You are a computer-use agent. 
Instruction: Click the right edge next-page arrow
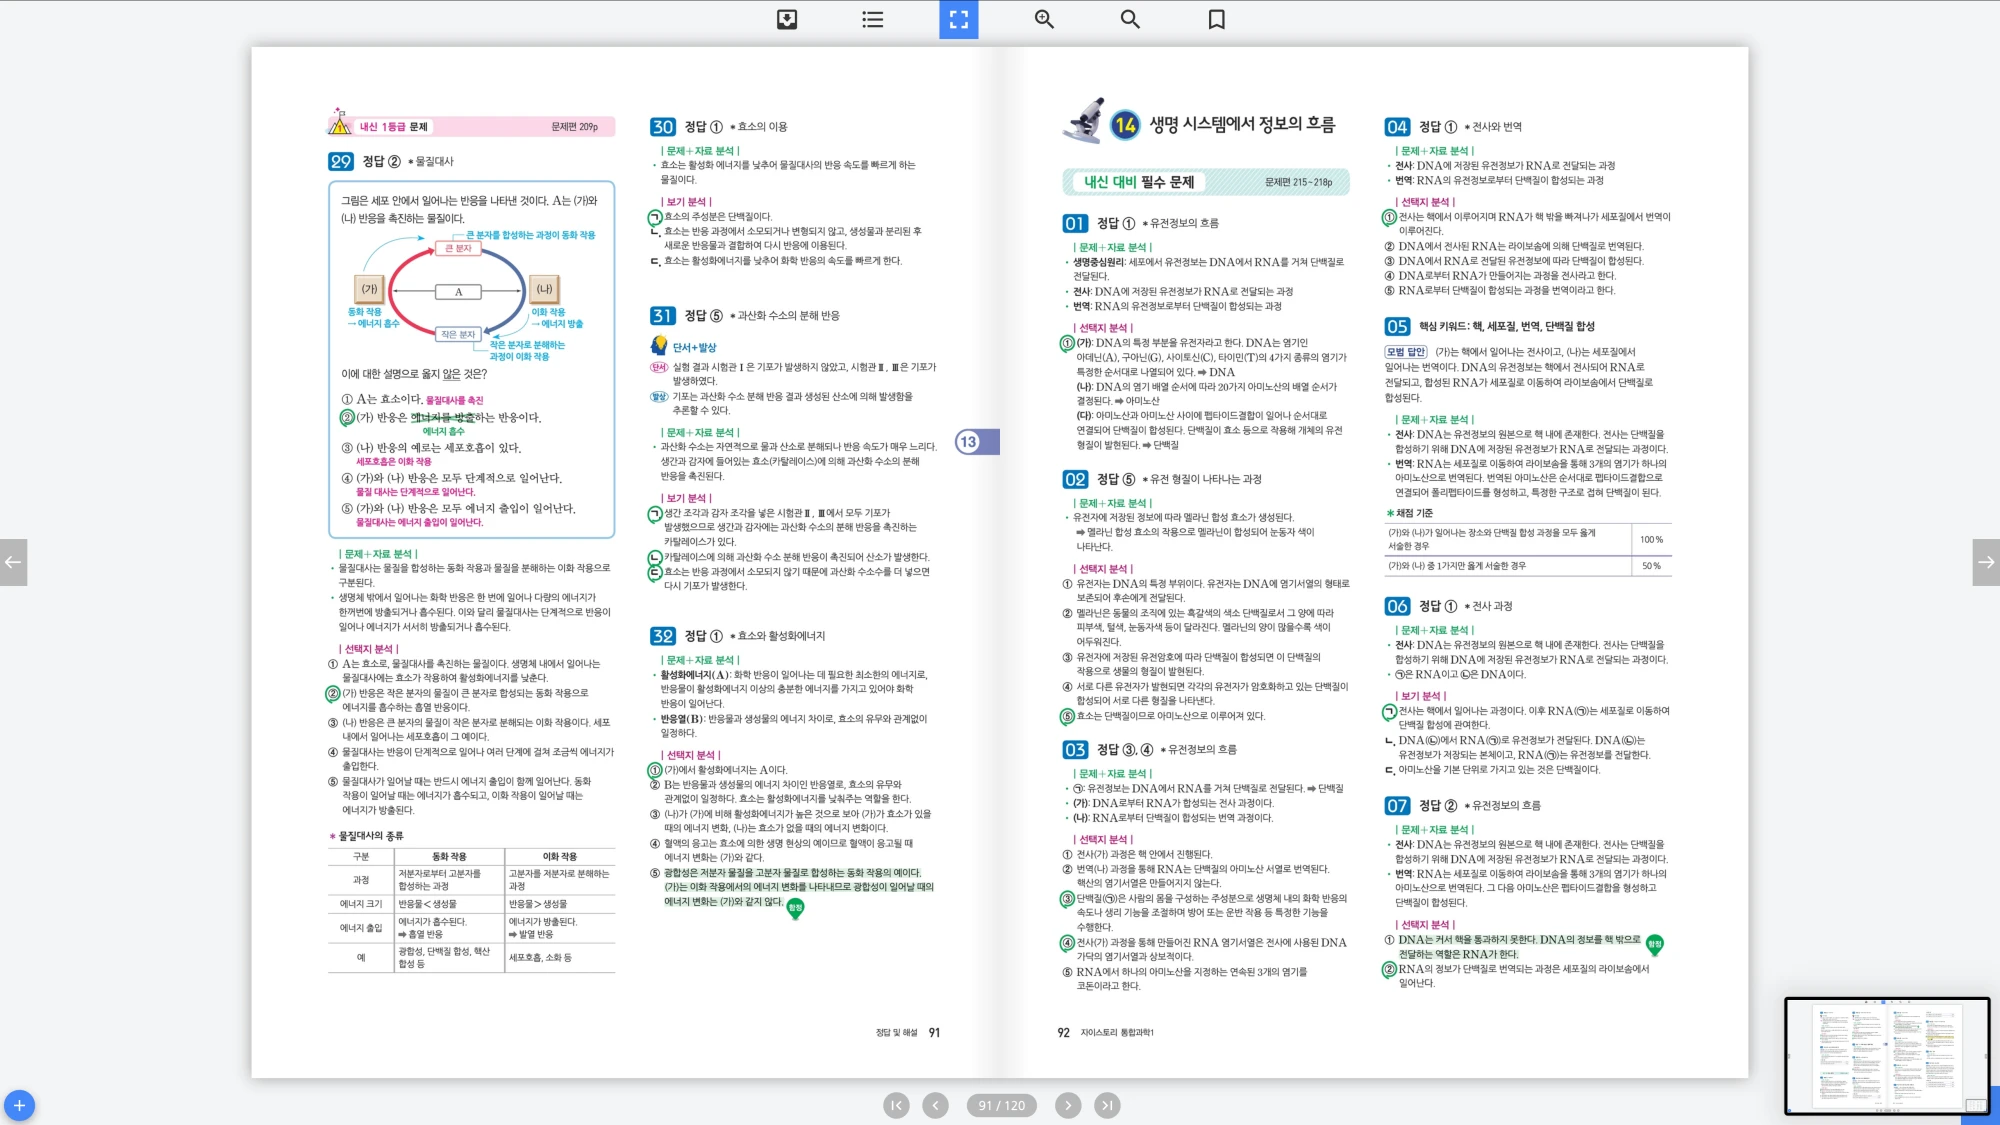coord(1986,562)
